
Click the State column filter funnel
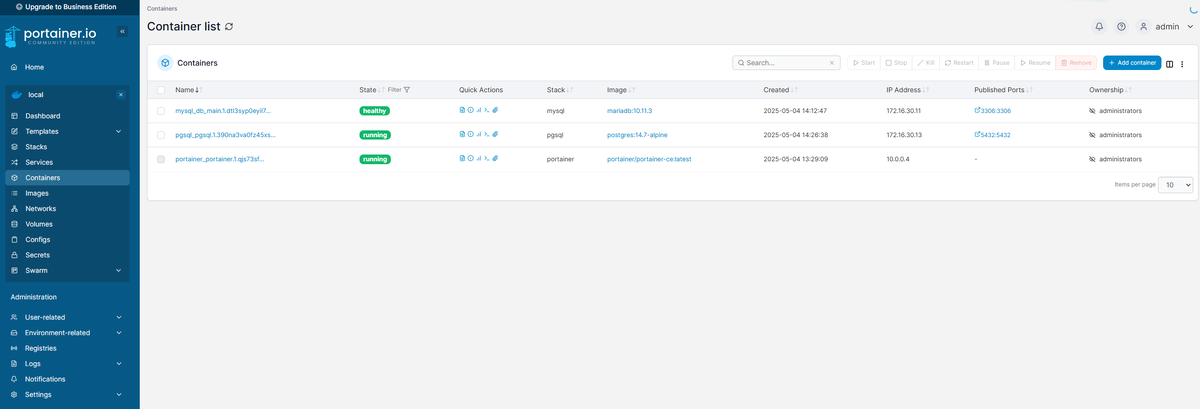pos(407,90)
